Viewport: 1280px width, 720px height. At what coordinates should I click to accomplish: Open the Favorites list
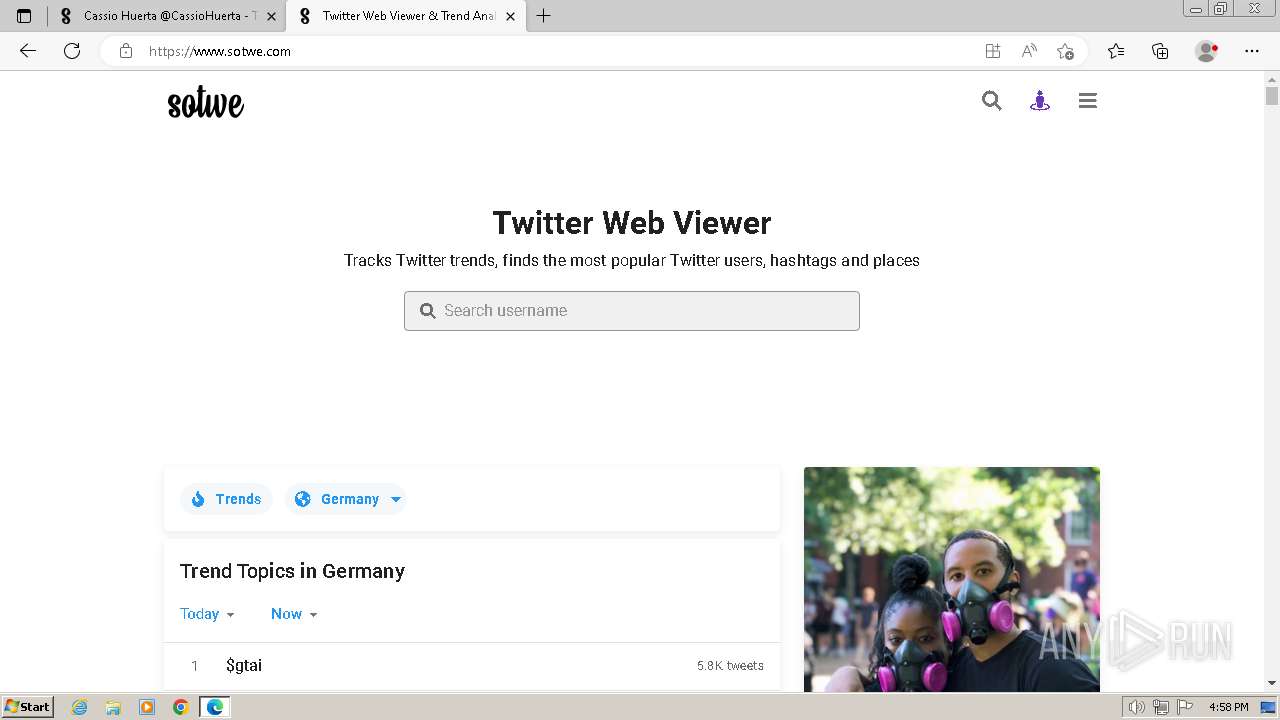pyautogui.click(x=1116, y=51)
